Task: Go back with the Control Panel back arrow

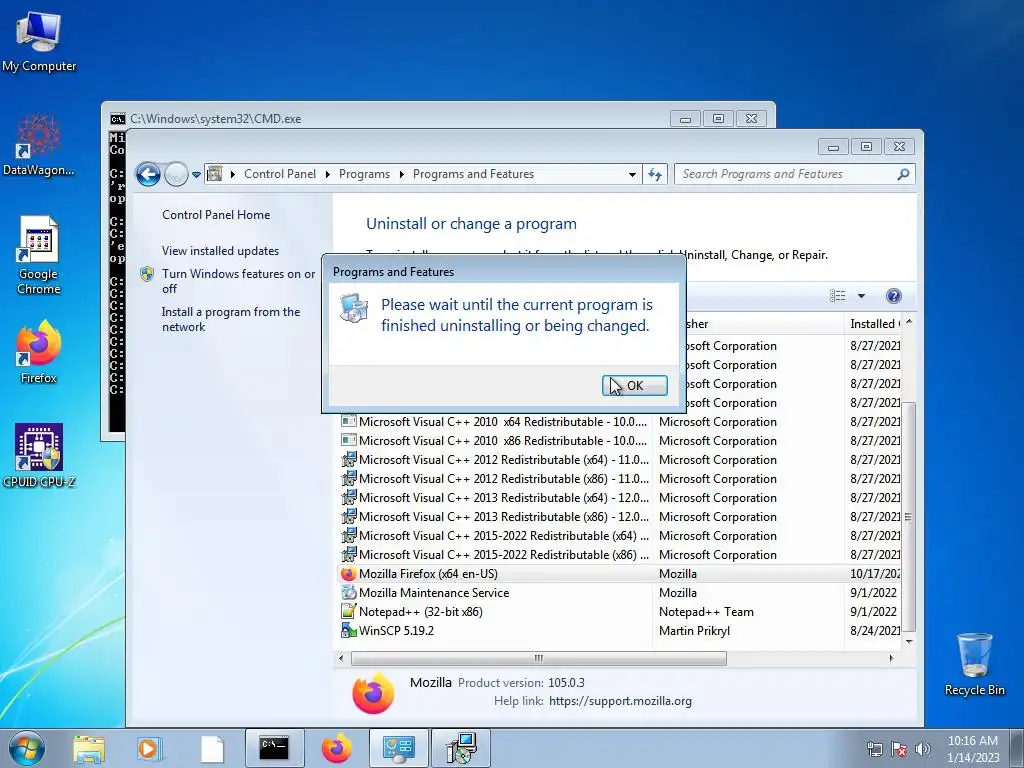Action: [148, 174]
